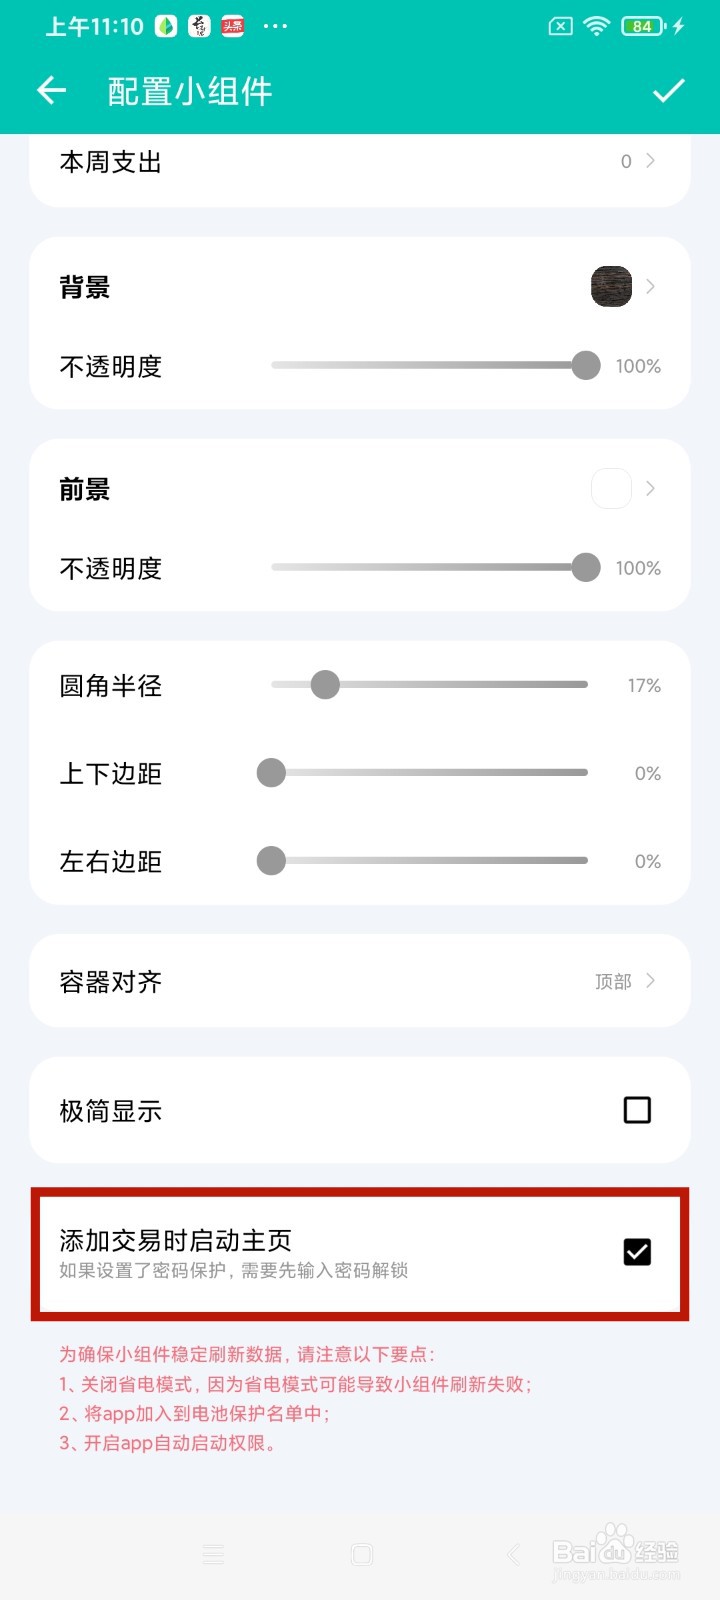
Task: Tap the Android recent apps menu icon
Action: 213,1554
